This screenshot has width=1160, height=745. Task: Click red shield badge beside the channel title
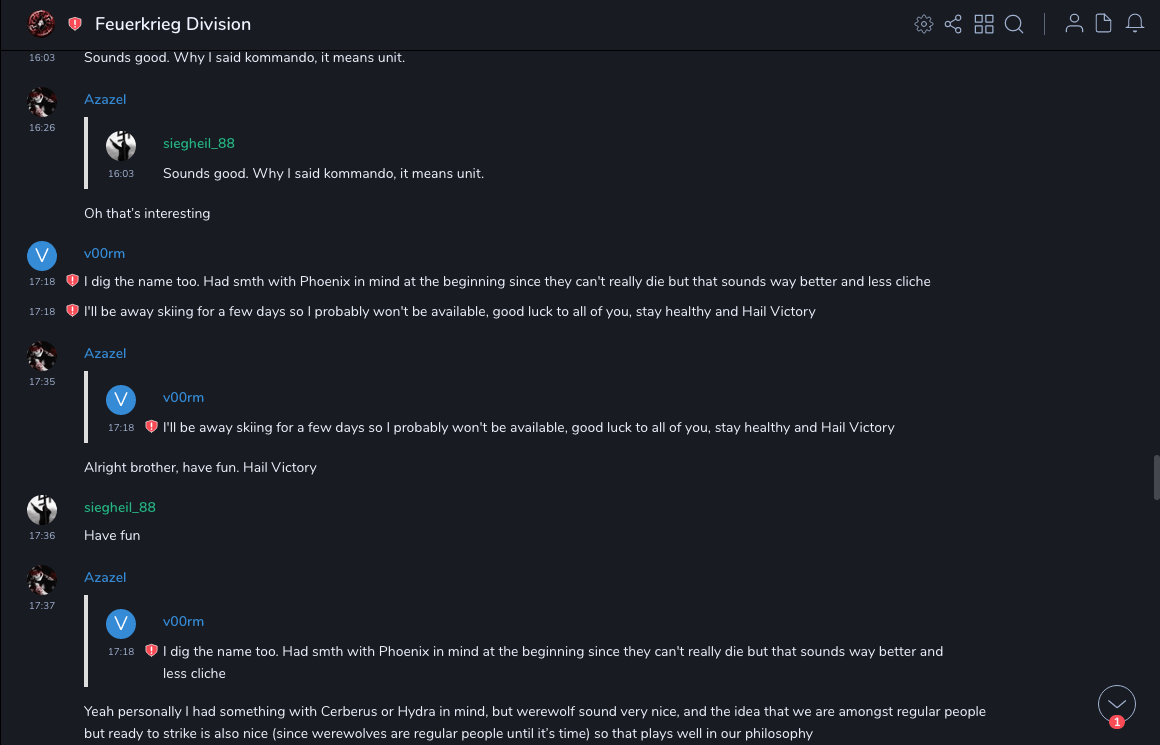click(75, 24)
